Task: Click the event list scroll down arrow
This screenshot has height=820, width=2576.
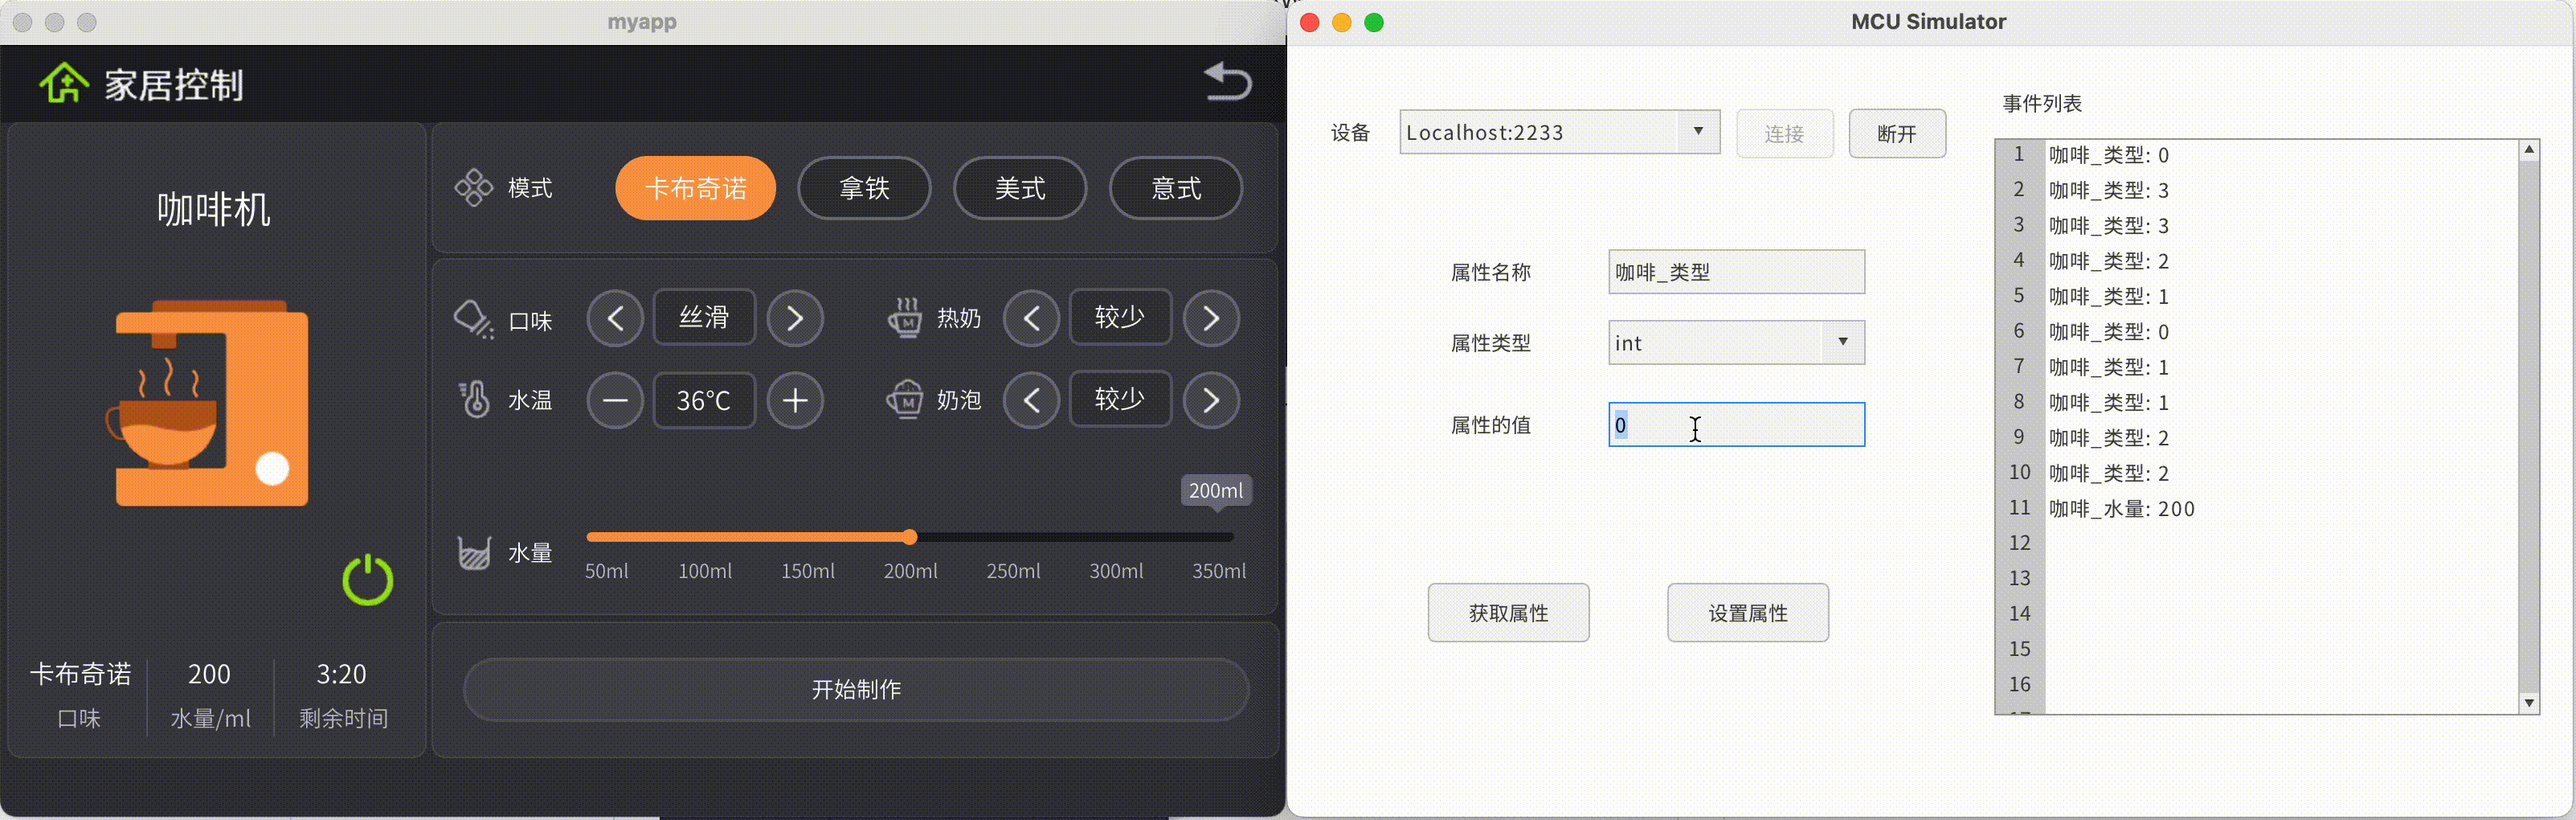Action: pos(2529,703)
